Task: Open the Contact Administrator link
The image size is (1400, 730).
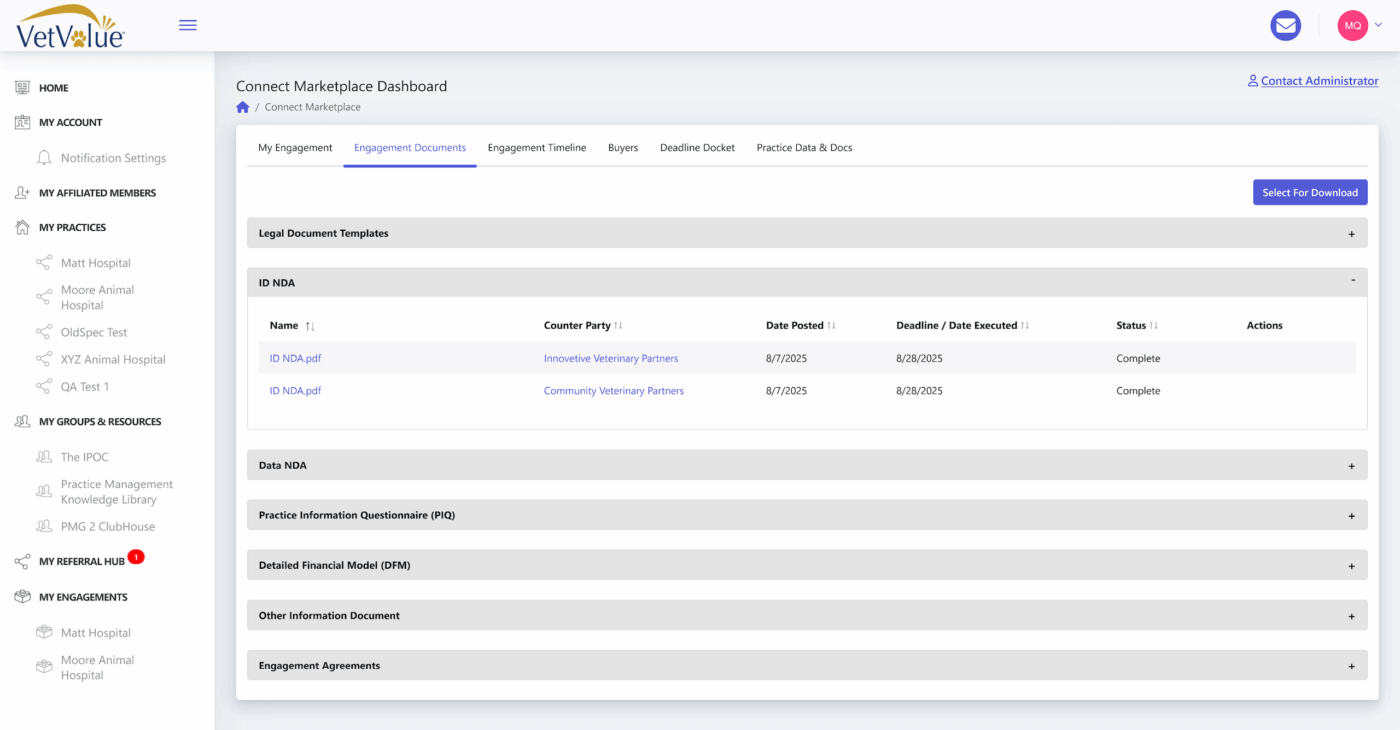Action: tap(1319, 81)
